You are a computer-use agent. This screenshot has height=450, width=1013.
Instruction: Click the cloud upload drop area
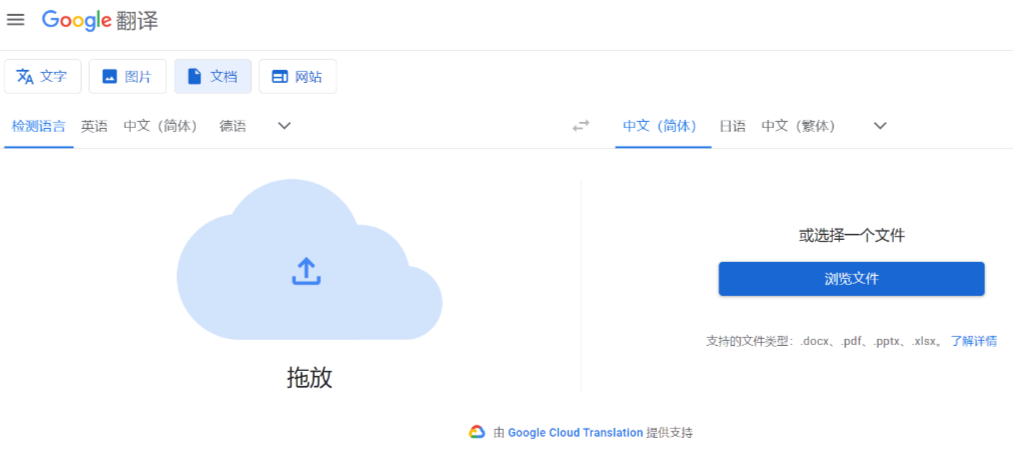tap(309, 260)
